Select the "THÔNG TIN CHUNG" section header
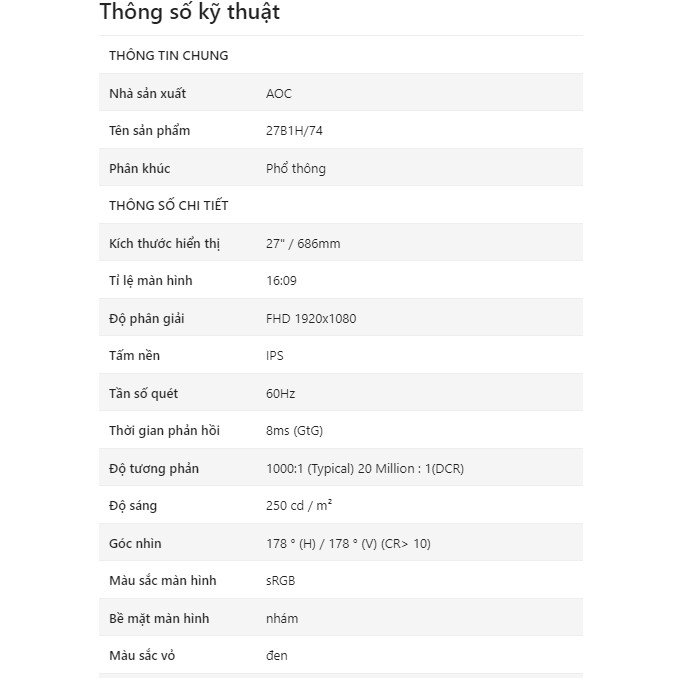This screenshot has width=681, height=681. (168, 55)
